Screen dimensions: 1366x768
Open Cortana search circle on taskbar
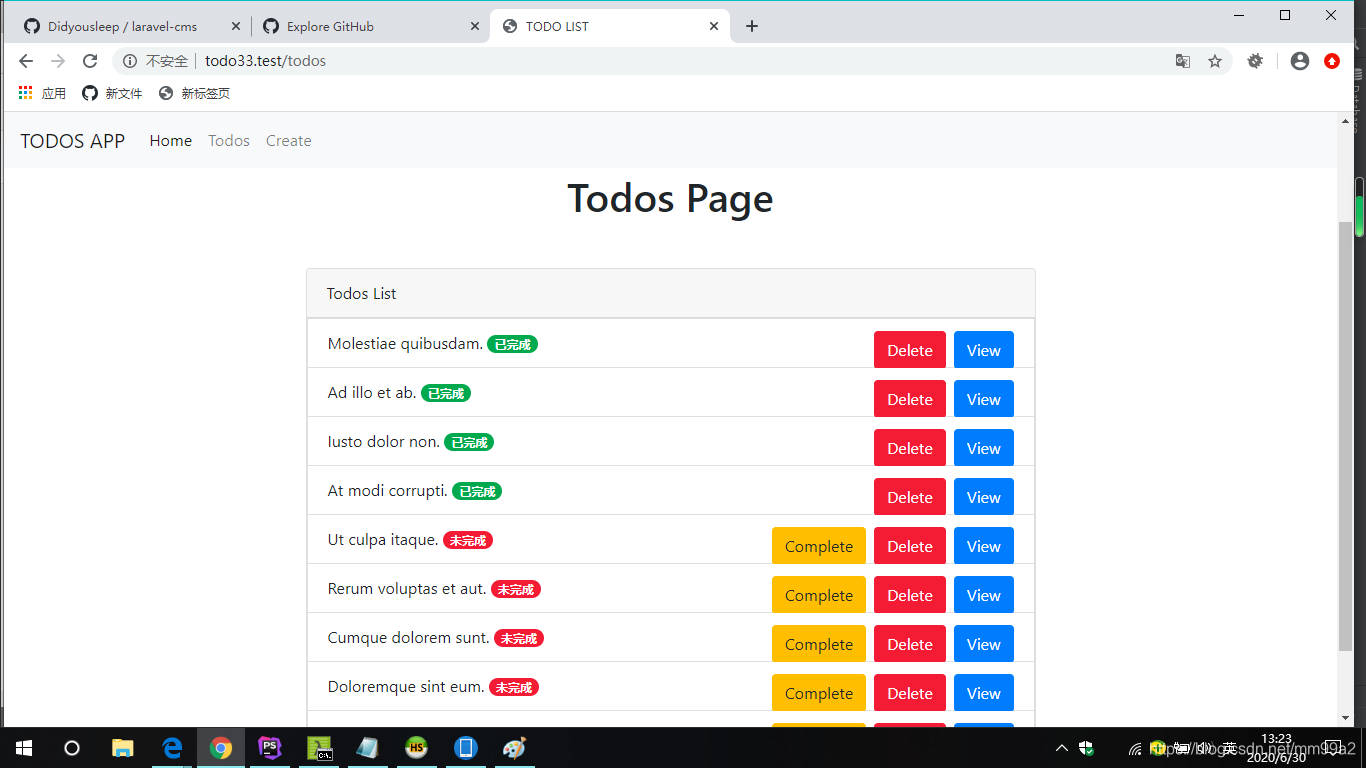coord(72,748)
